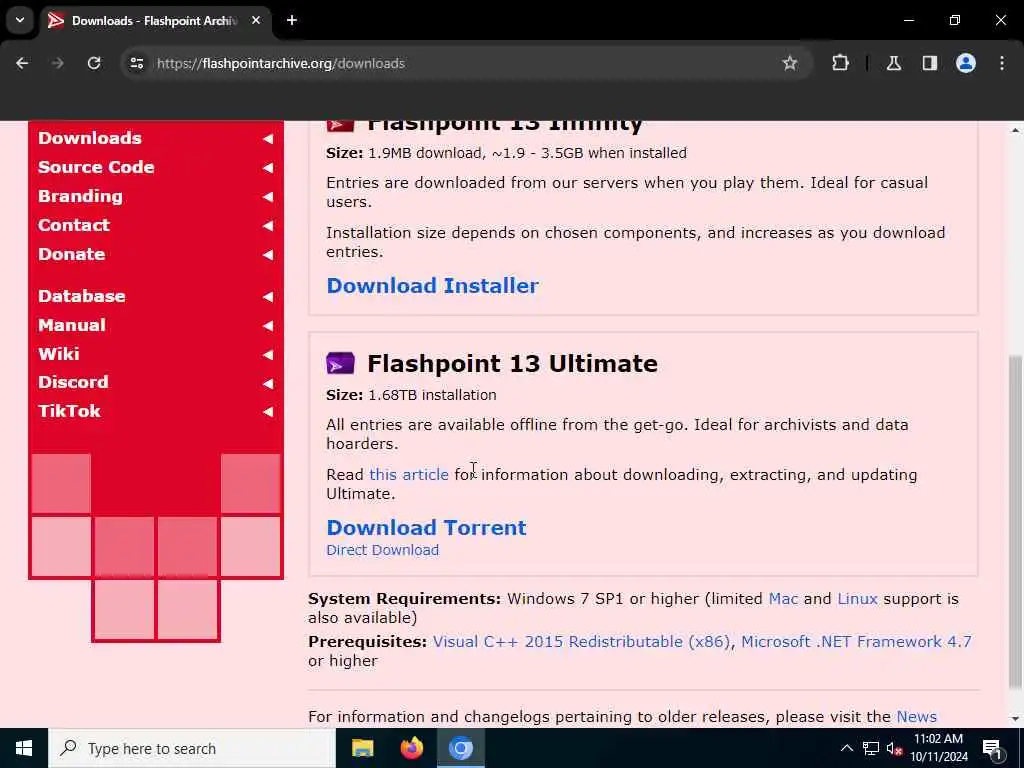Open Manual in the sidebar menu
The width and height of the screenshot is (1024, 768).
point(72,325)
